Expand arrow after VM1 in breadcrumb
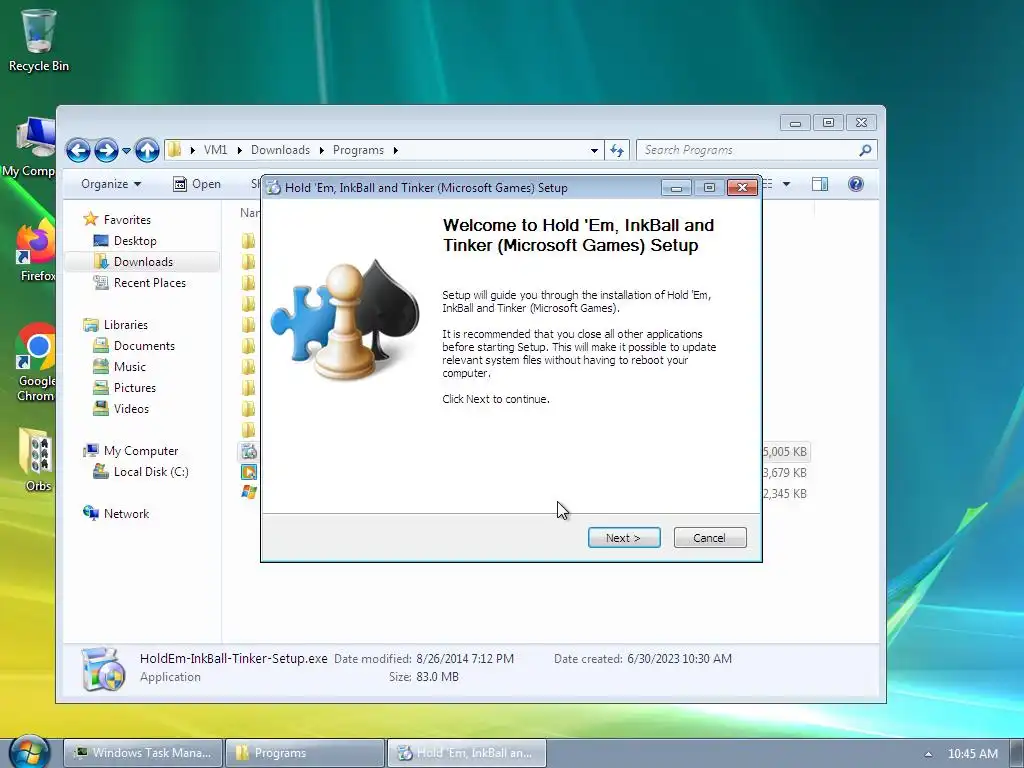1024x768 pixels. (240, 150)
